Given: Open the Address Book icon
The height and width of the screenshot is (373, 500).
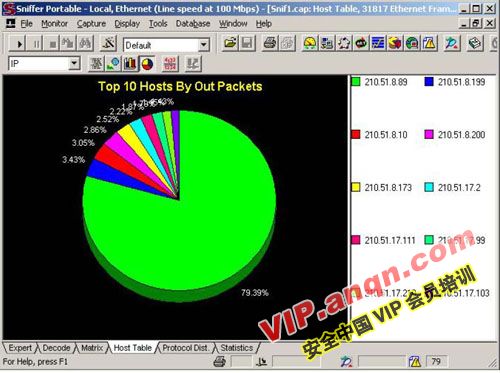Looking at the screenshot, I should pos(475,43).
